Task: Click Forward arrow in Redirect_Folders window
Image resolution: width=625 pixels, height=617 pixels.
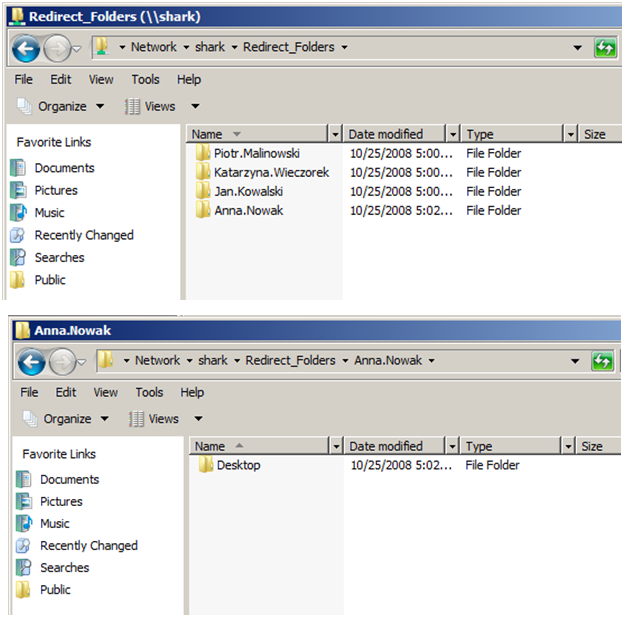Action: 57,49
